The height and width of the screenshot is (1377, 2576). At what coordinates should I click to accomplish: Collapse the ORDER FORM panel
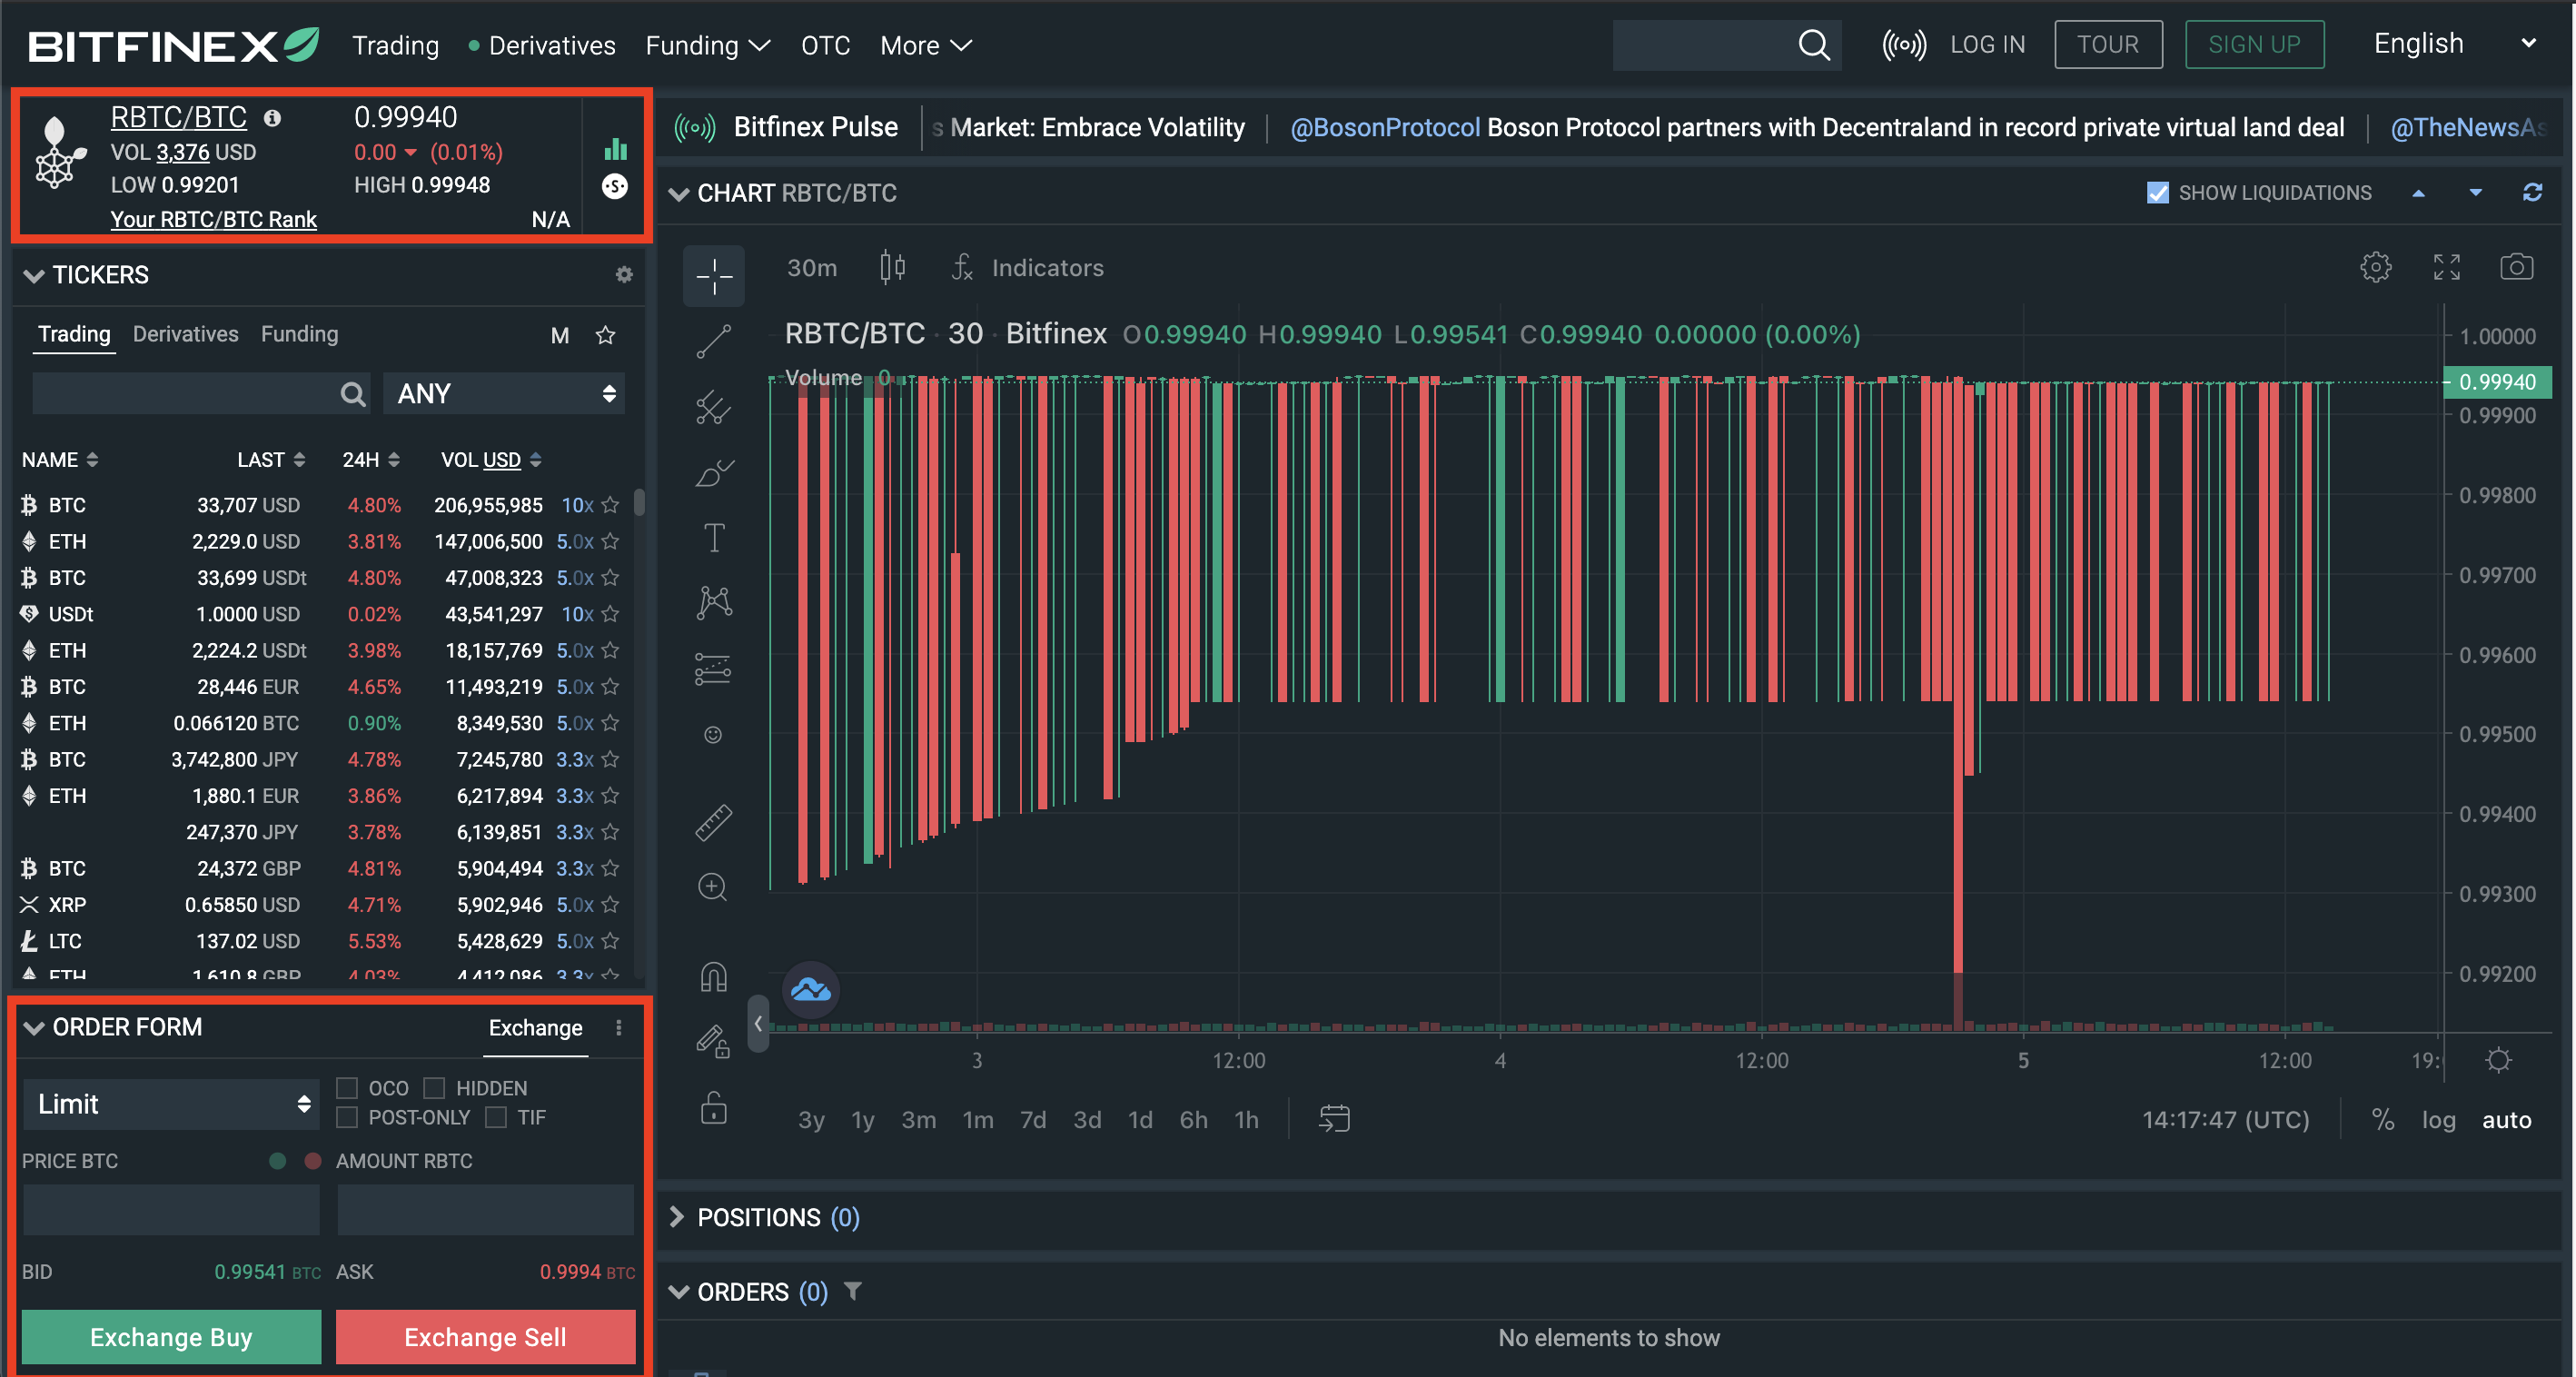point(34,1027)
